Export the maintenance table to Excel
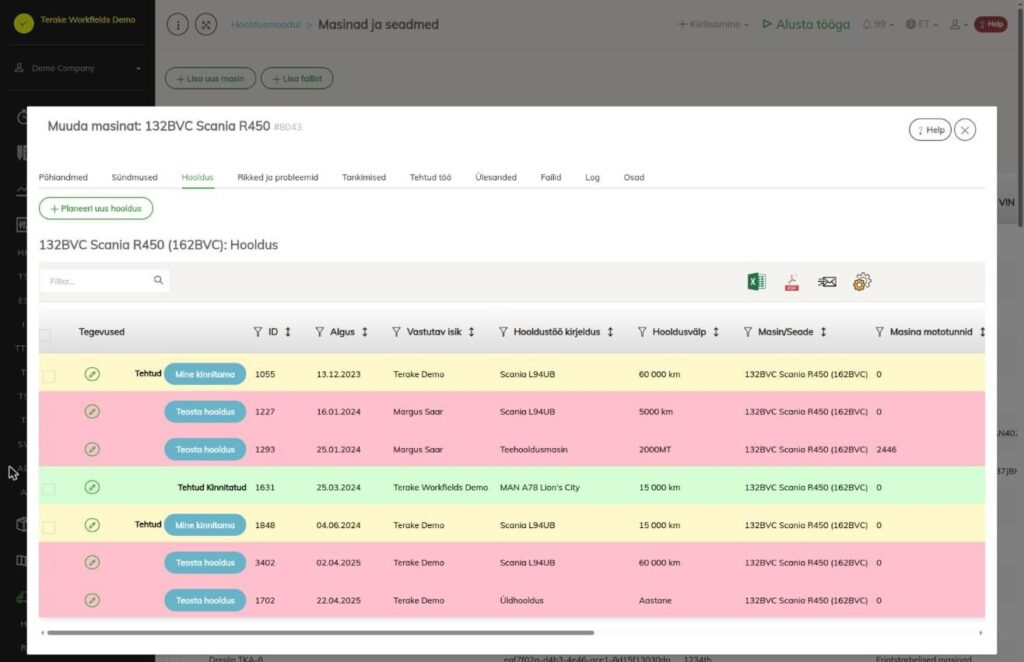1024x662 pixels. pos(756,281)
